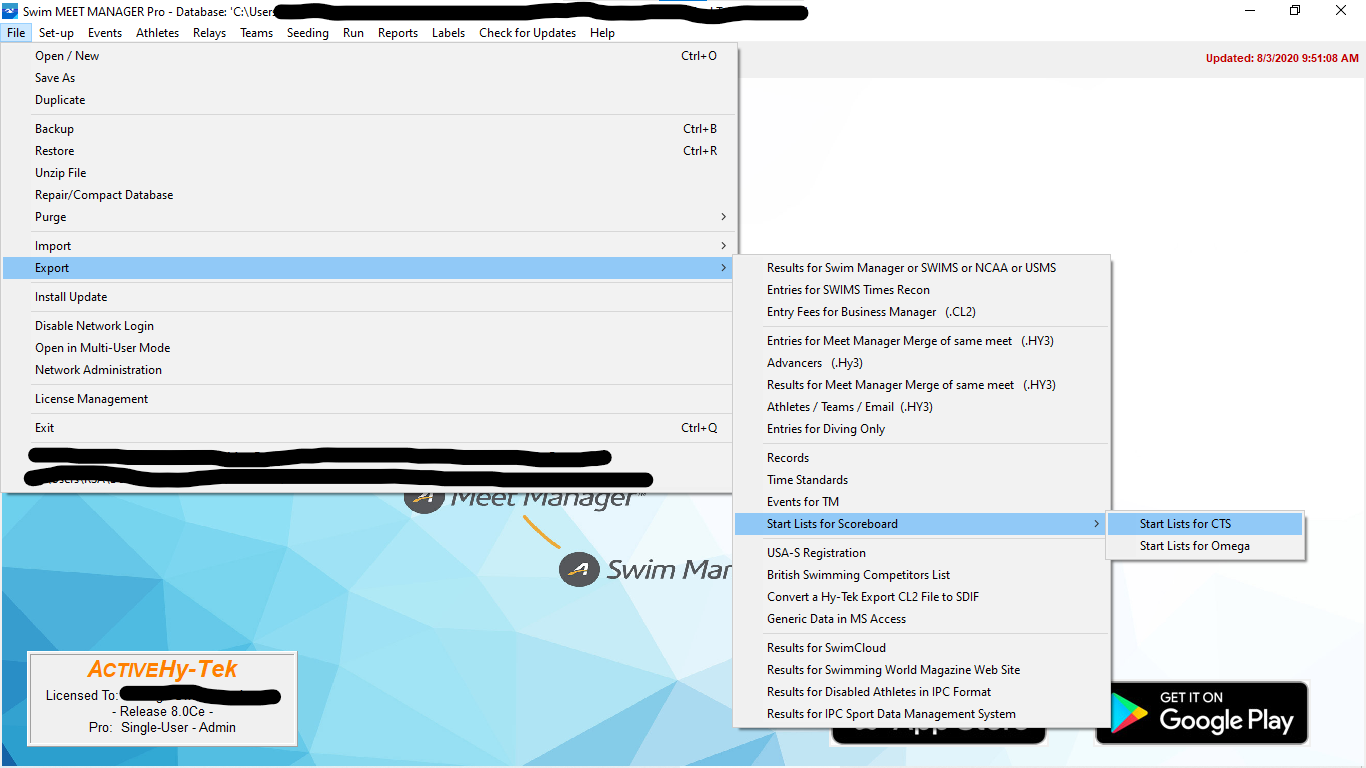Export Events for TM
1366x768 pixels.
coord(922,502)
